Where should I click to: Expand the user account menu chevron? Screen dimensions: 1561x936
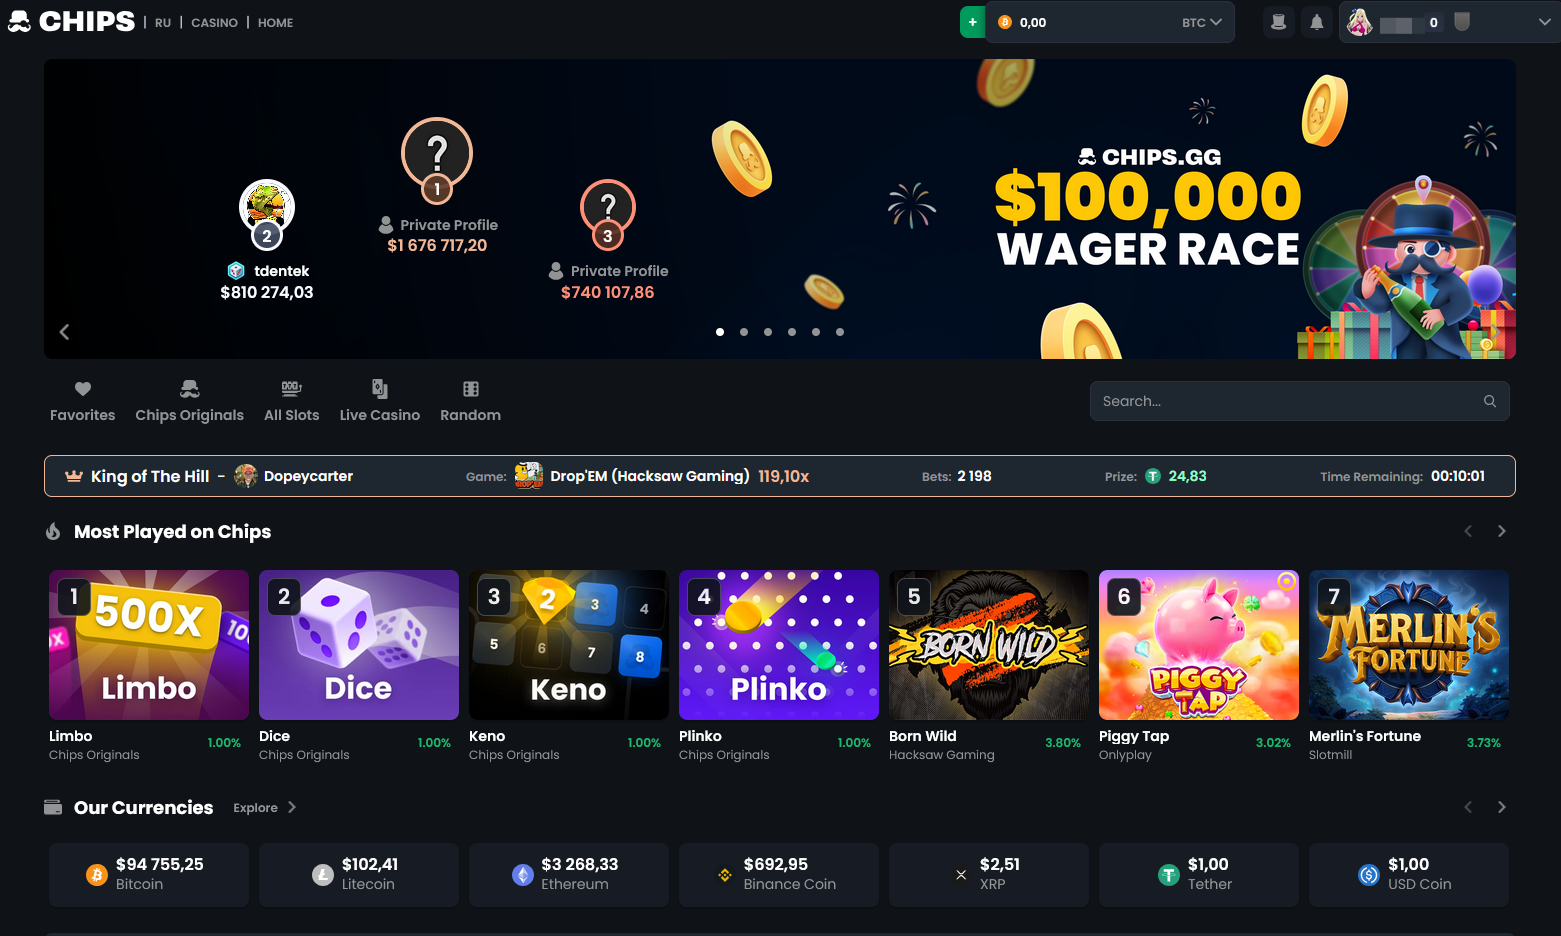click(x=1544, y=22)
